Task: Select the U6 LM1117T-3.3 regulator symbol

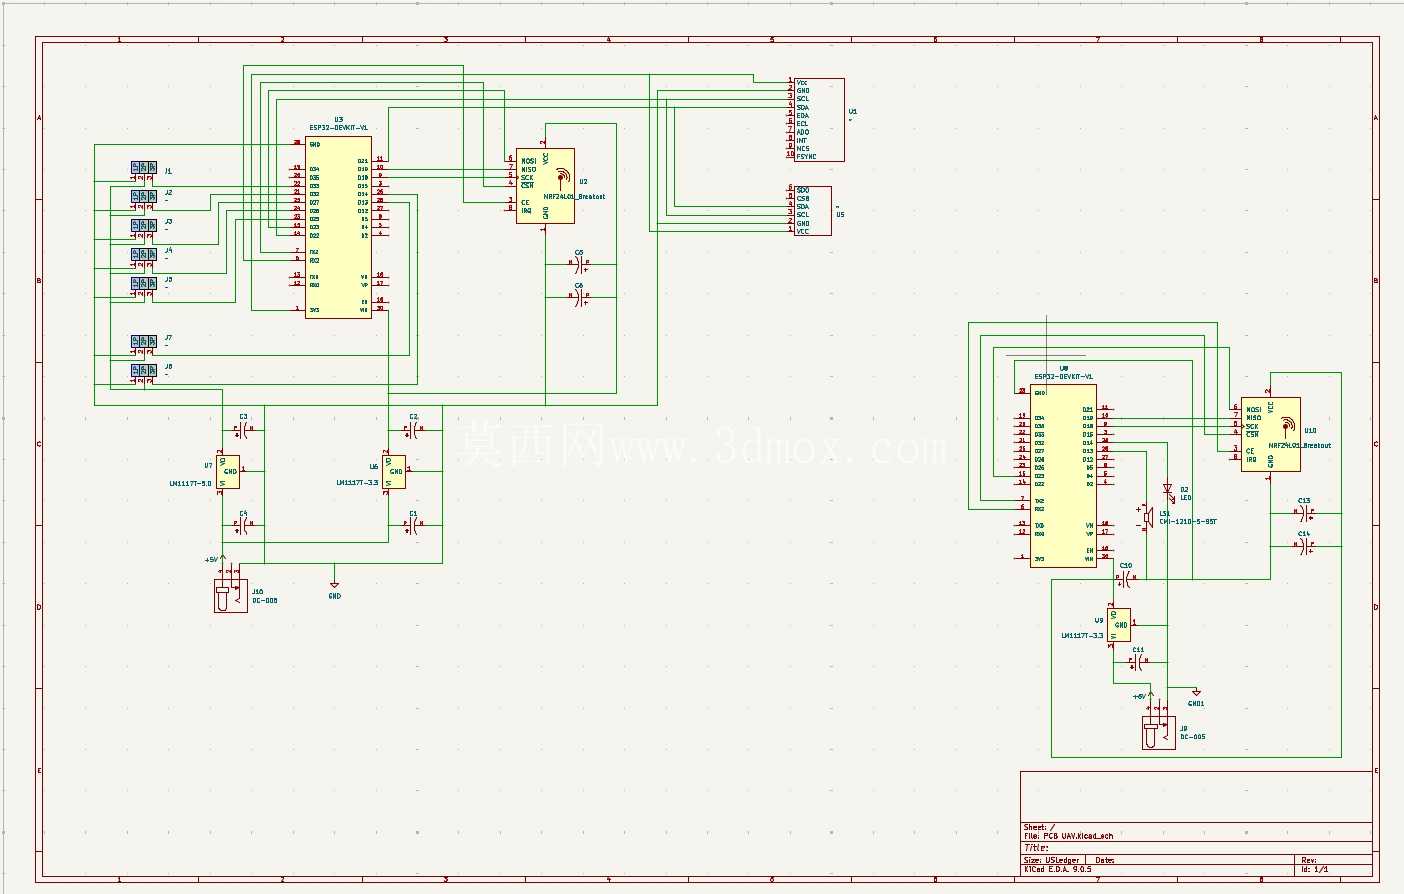Action: pyautogui.click(x=396, y=471)
